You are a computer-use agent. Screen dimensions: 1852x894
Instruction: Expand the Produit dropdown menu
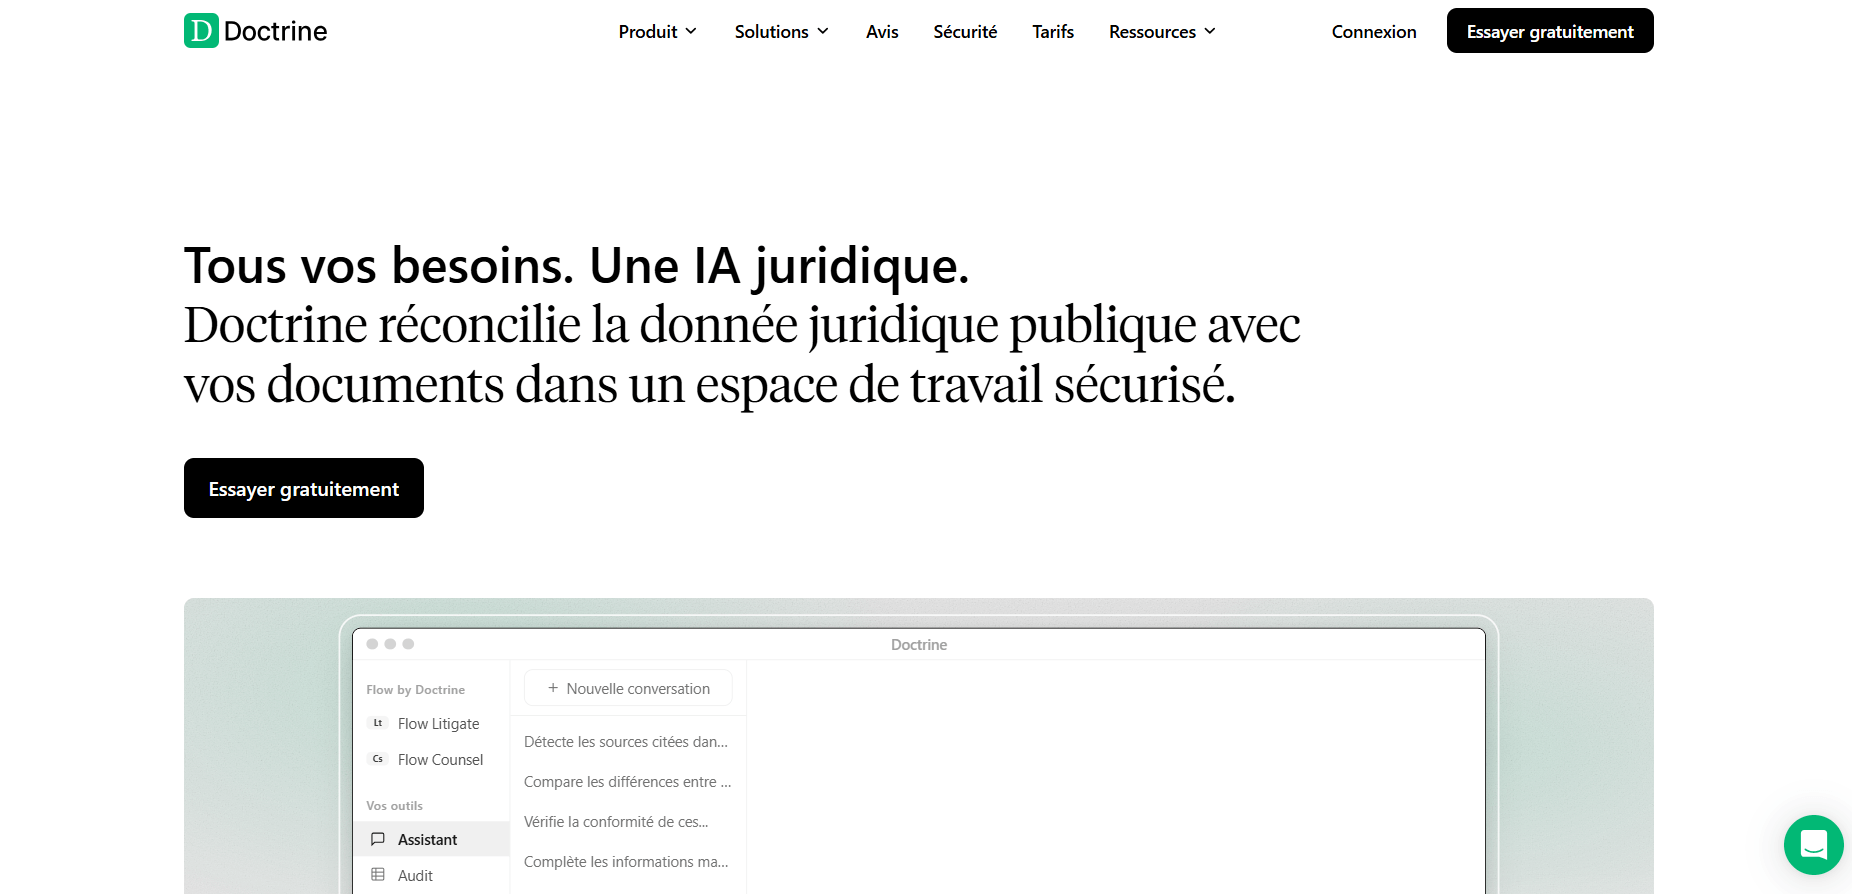[x=657, y=32]
